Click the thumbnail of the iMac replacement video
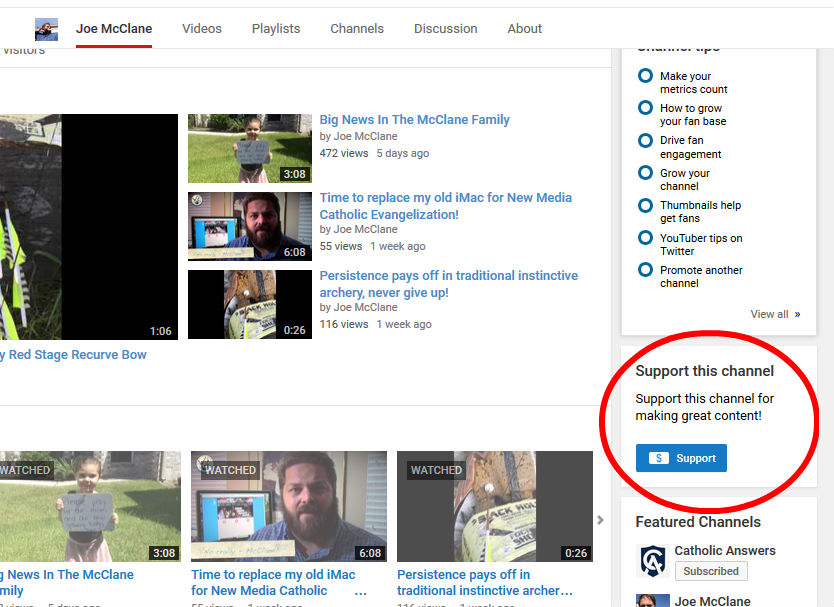 tap(249, 226)
